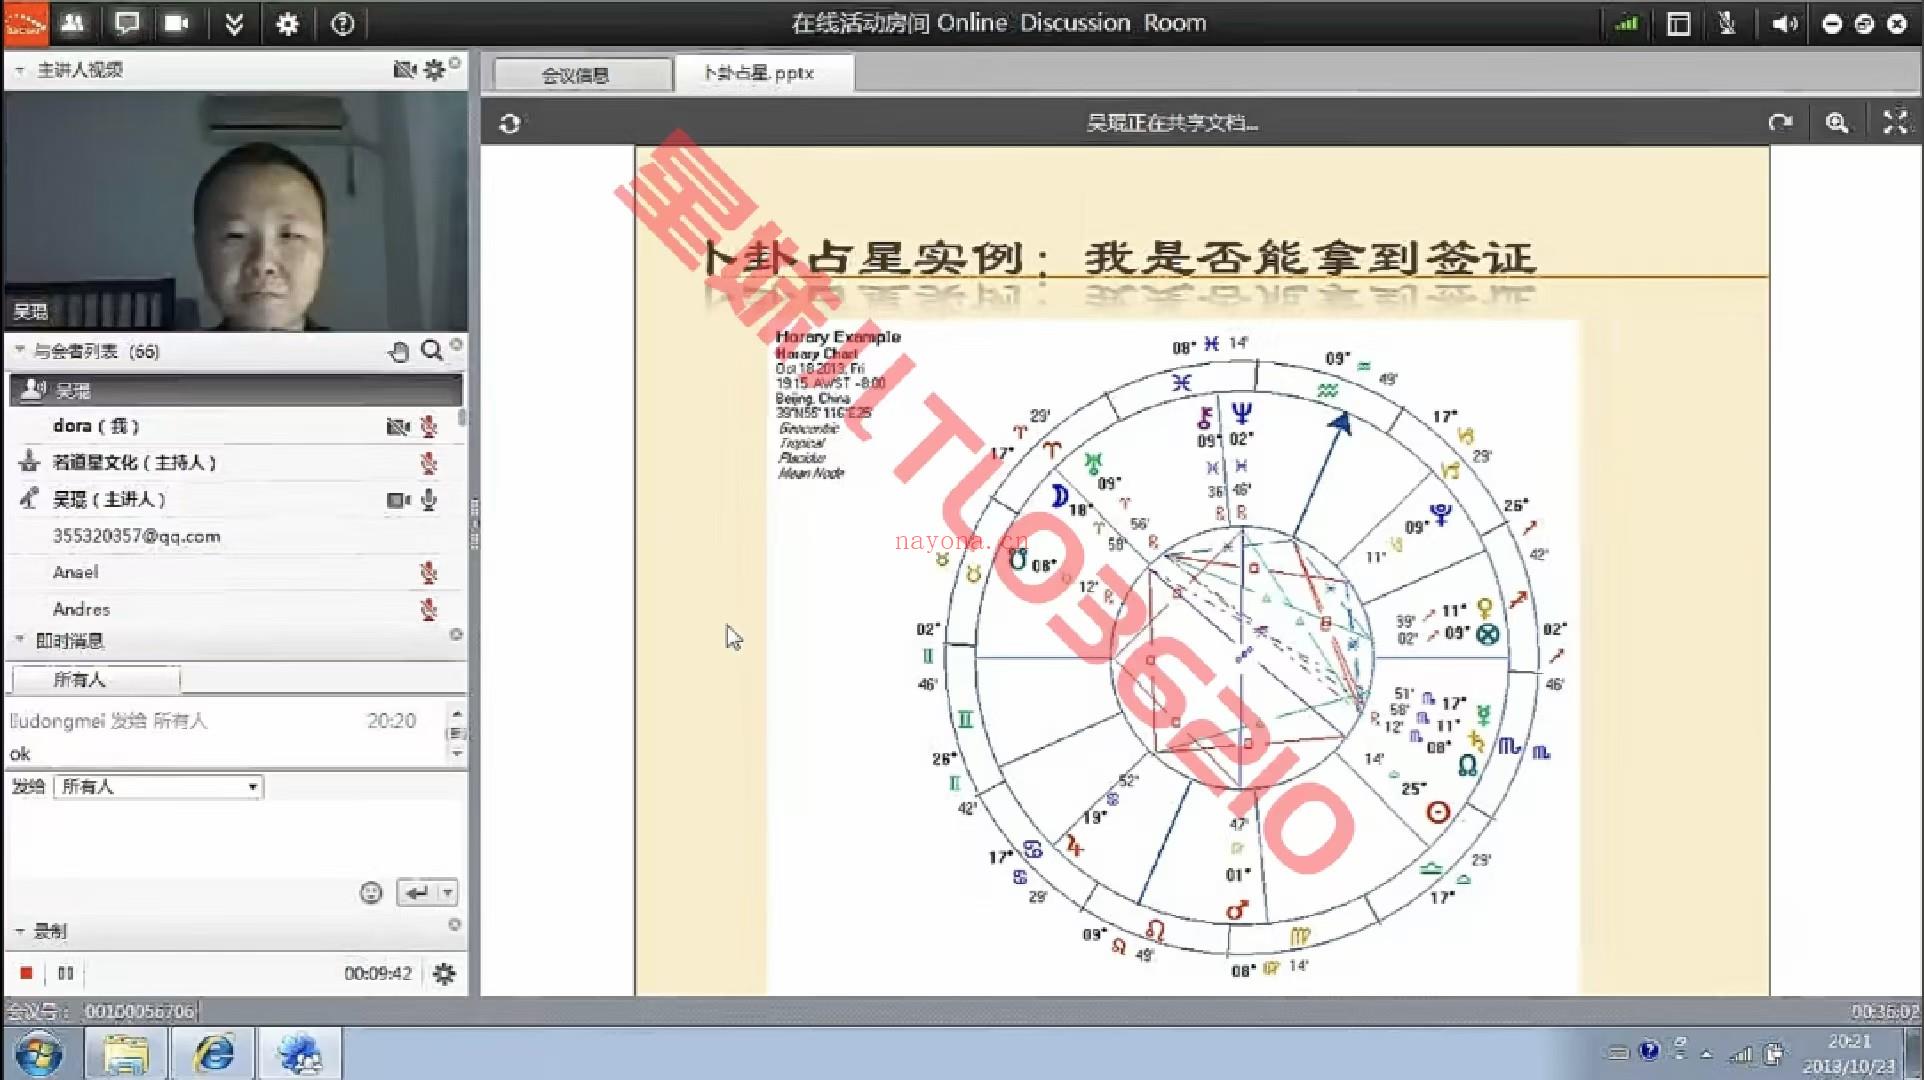This screenshot has height=1080, width=1924.
Task: Click the camera icon for 吴琨 (主讲人)
Action: 398,500
